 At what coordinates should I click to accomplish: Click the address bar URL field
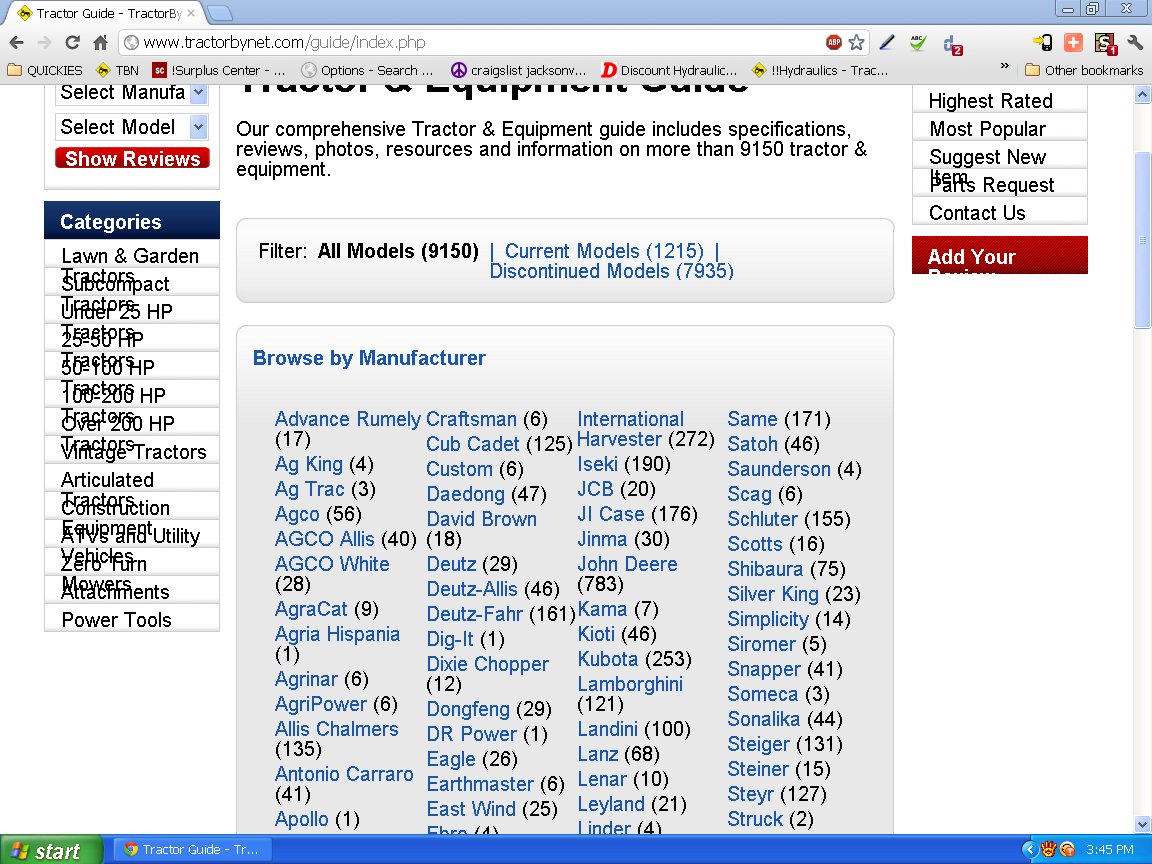pyautogui.click(x=470, y=43)
